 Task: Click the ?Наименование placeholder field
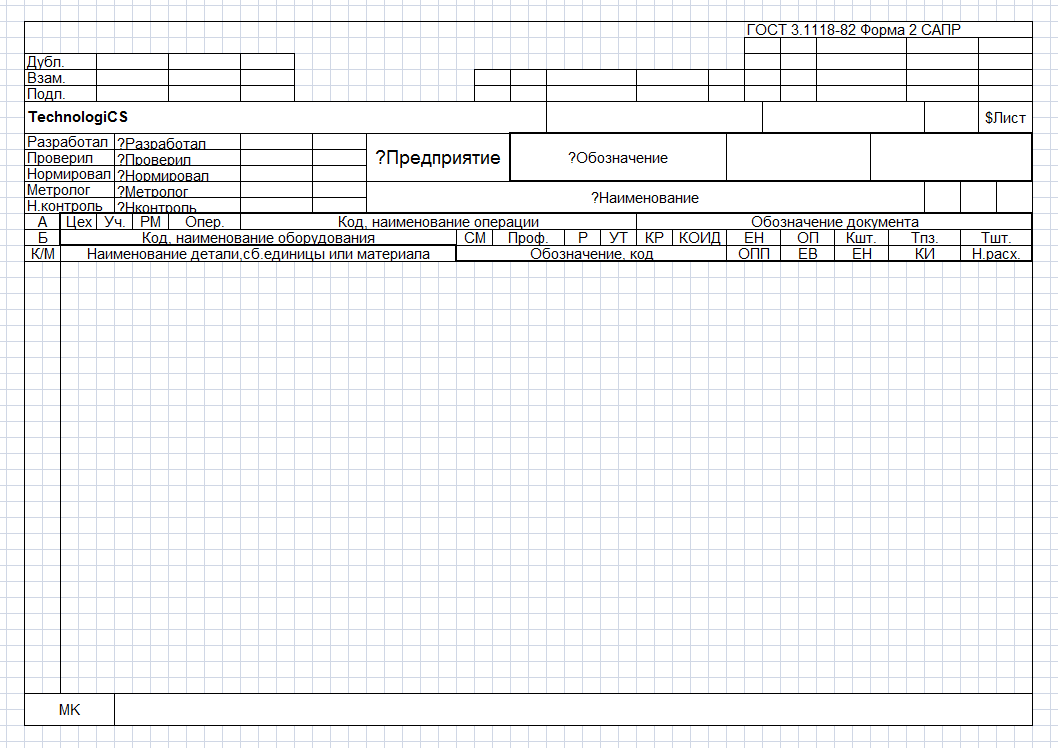tap(644, 198)
